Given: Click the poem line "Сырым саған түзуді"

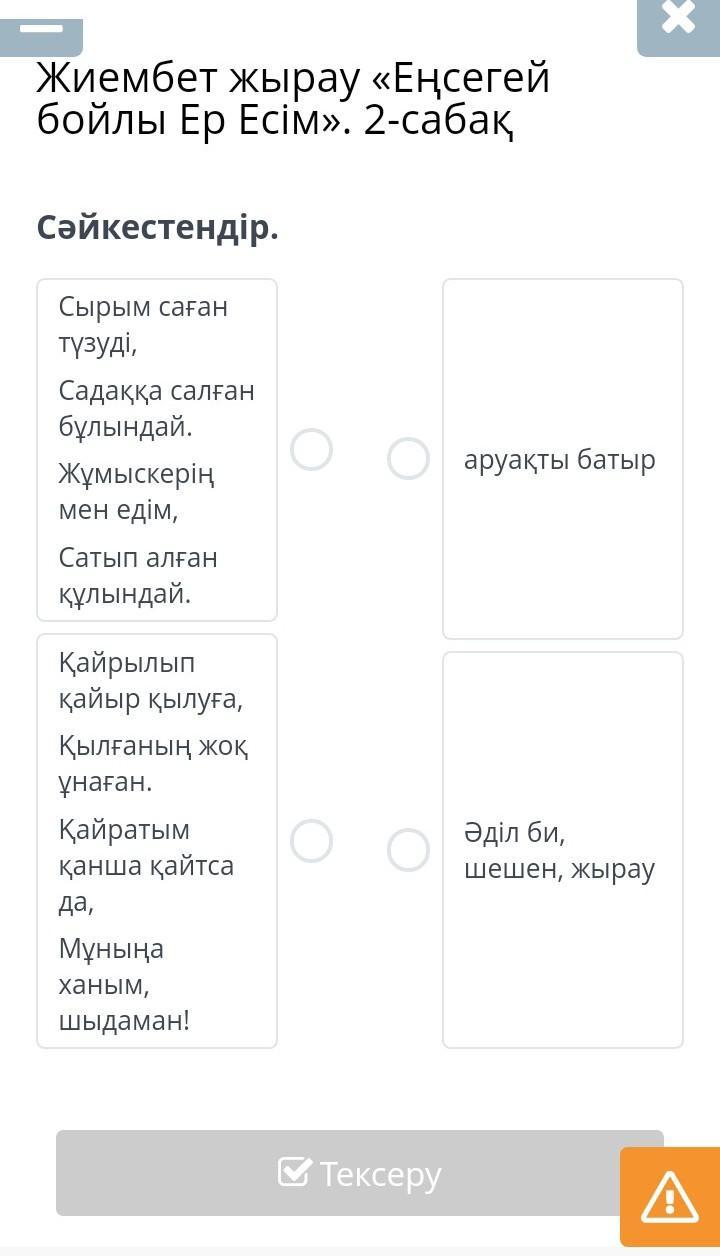Looking at the screenshot, I should click(143, 325).
